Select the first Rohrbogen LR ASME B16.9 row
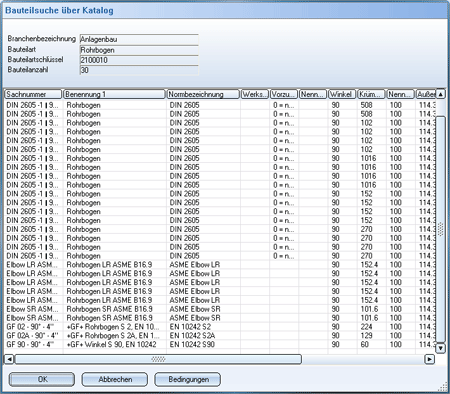 point(220,265)
